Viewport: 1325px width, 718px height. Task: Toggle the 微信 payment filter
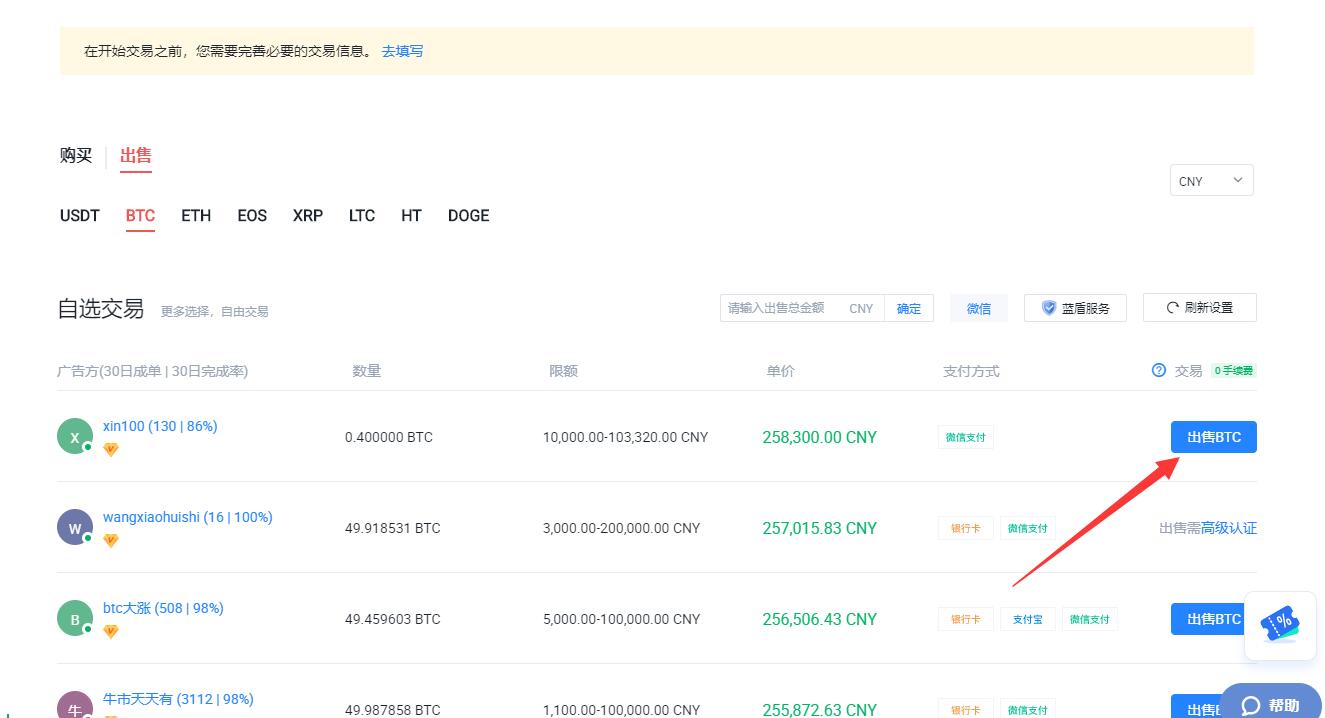978,308
